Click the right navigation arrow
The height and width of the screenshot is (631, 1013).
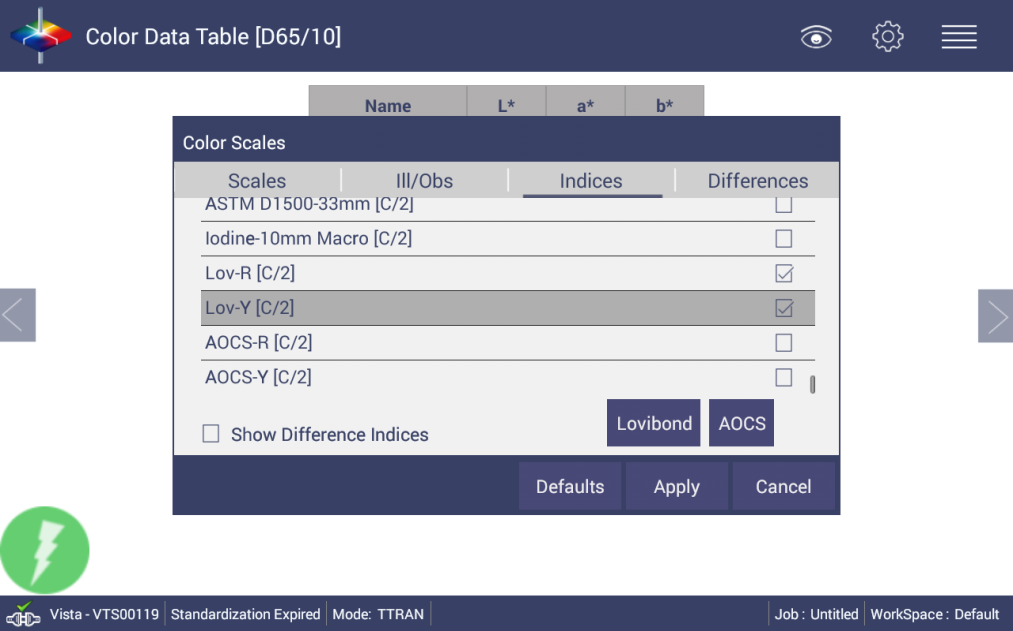[995, 316]
